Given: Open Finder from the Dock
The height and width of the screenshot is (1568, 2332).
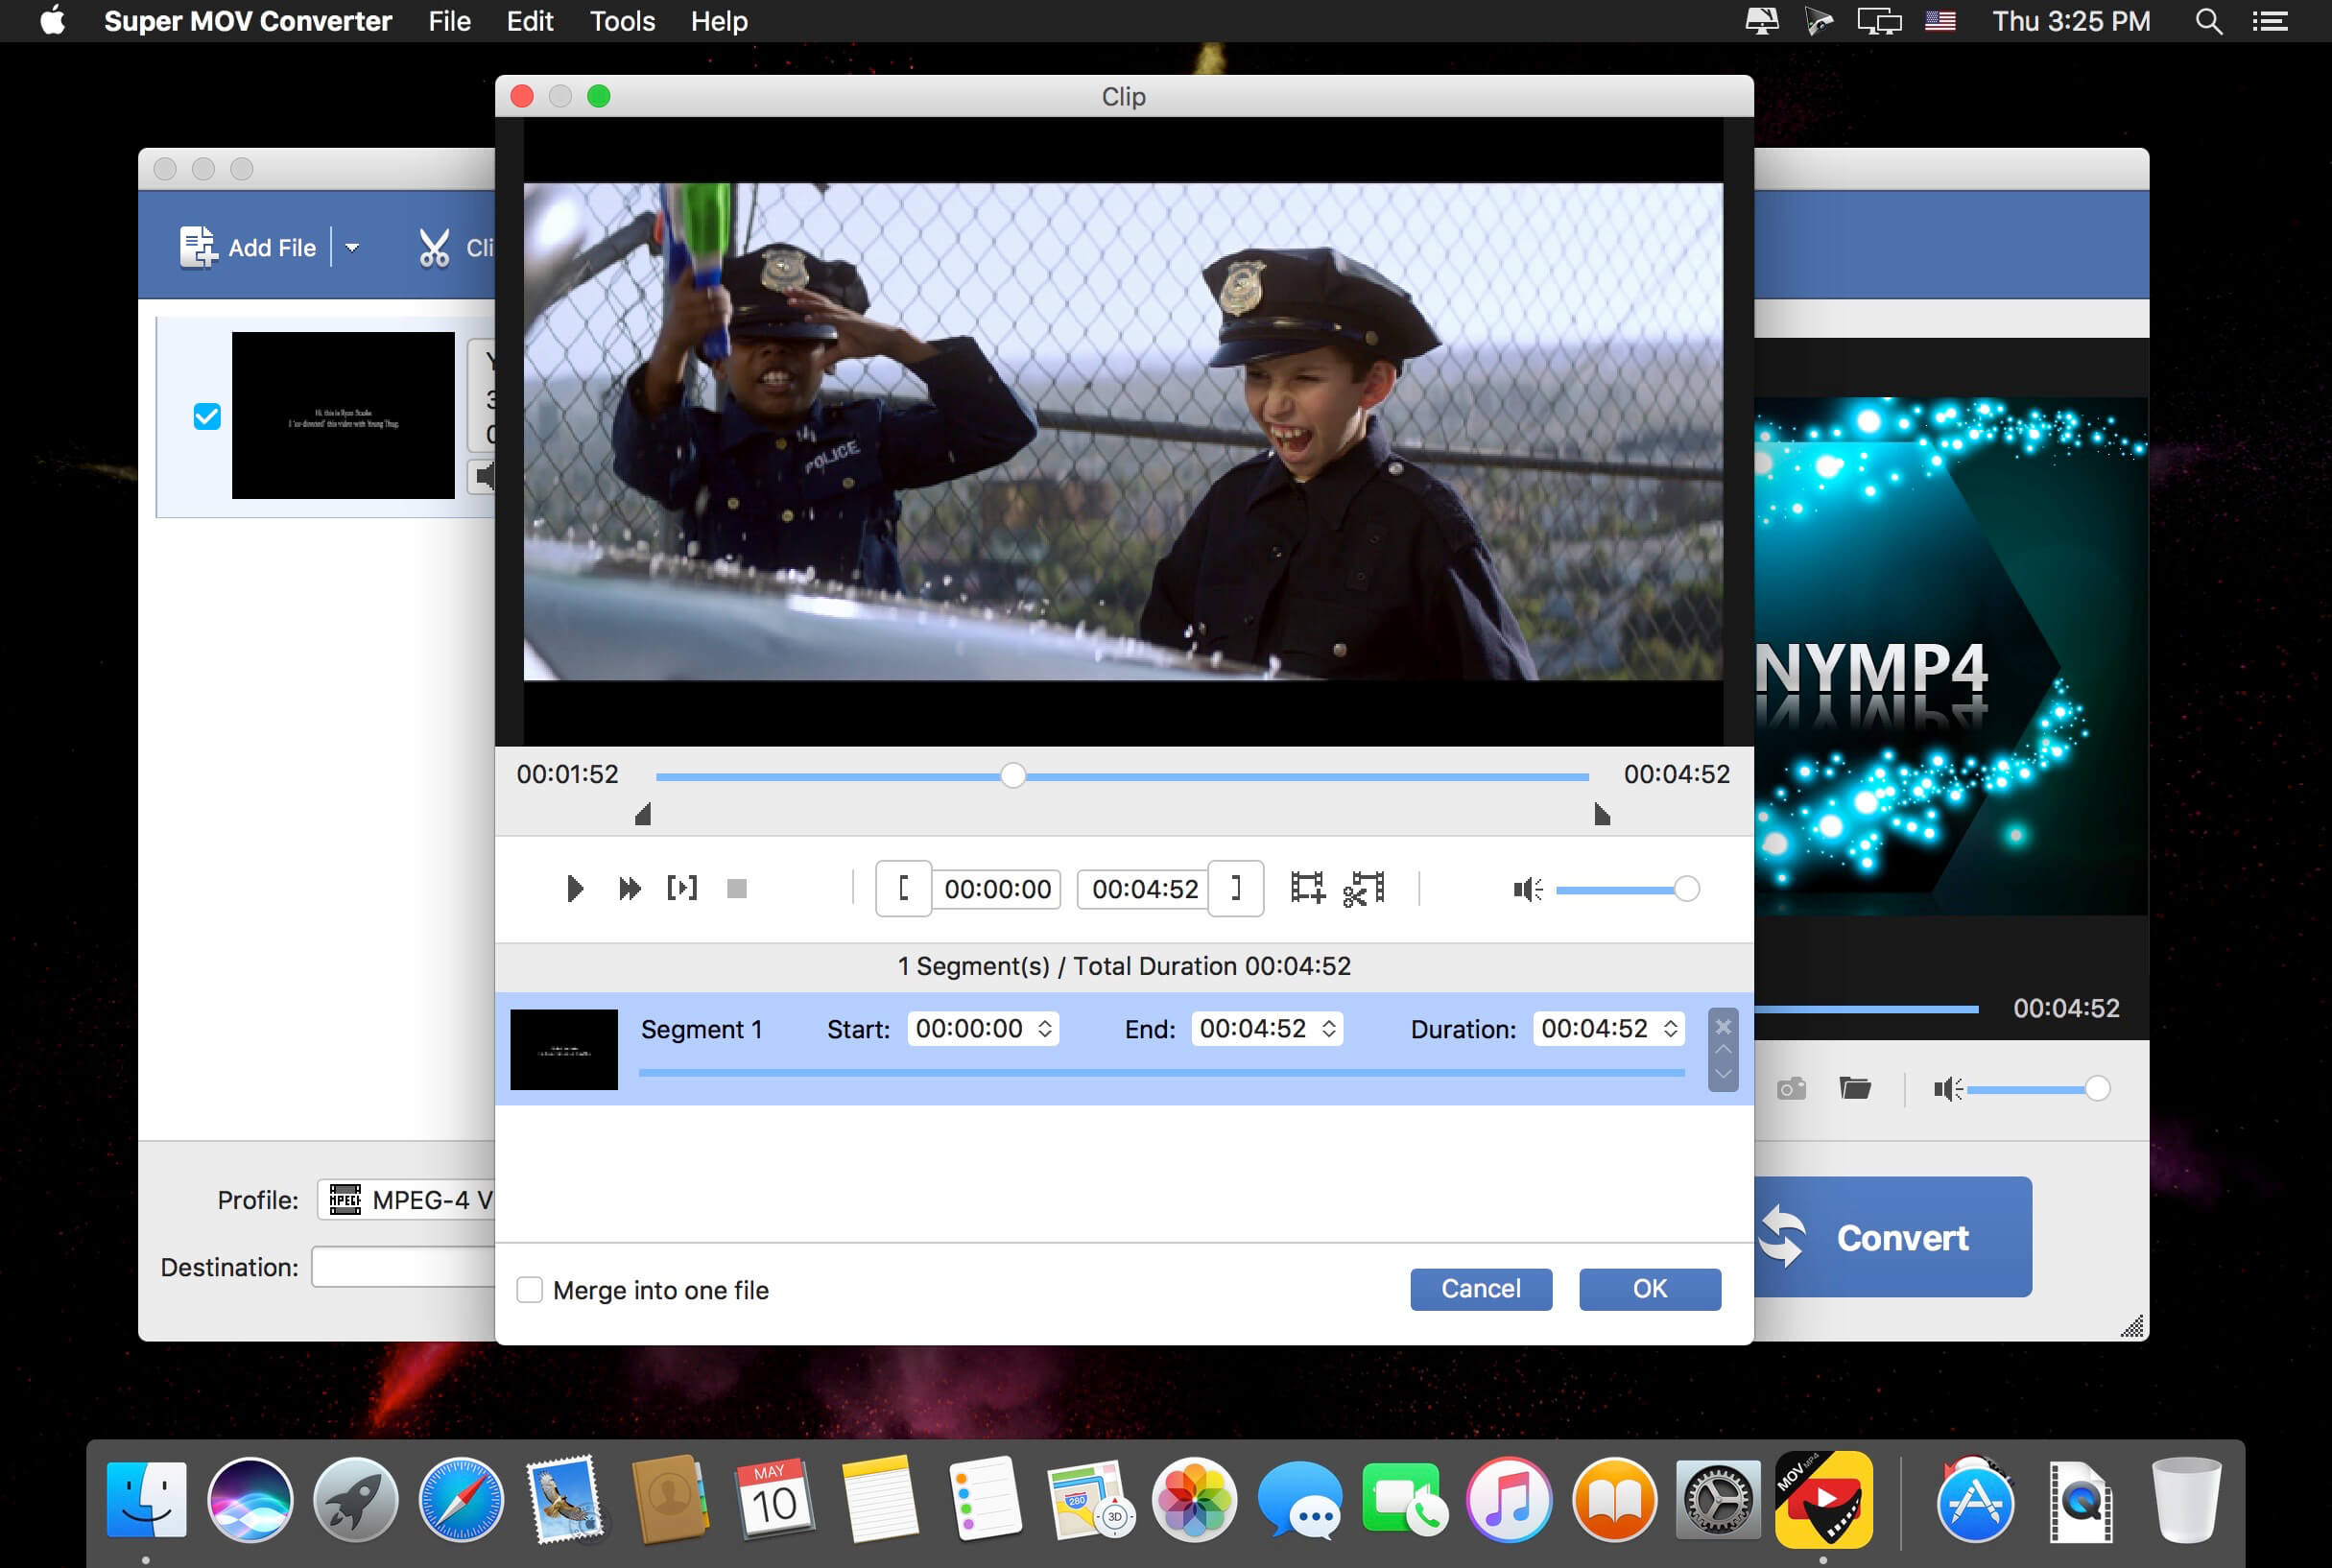Looking at the screenshot, I should [x=146, y=1500].
